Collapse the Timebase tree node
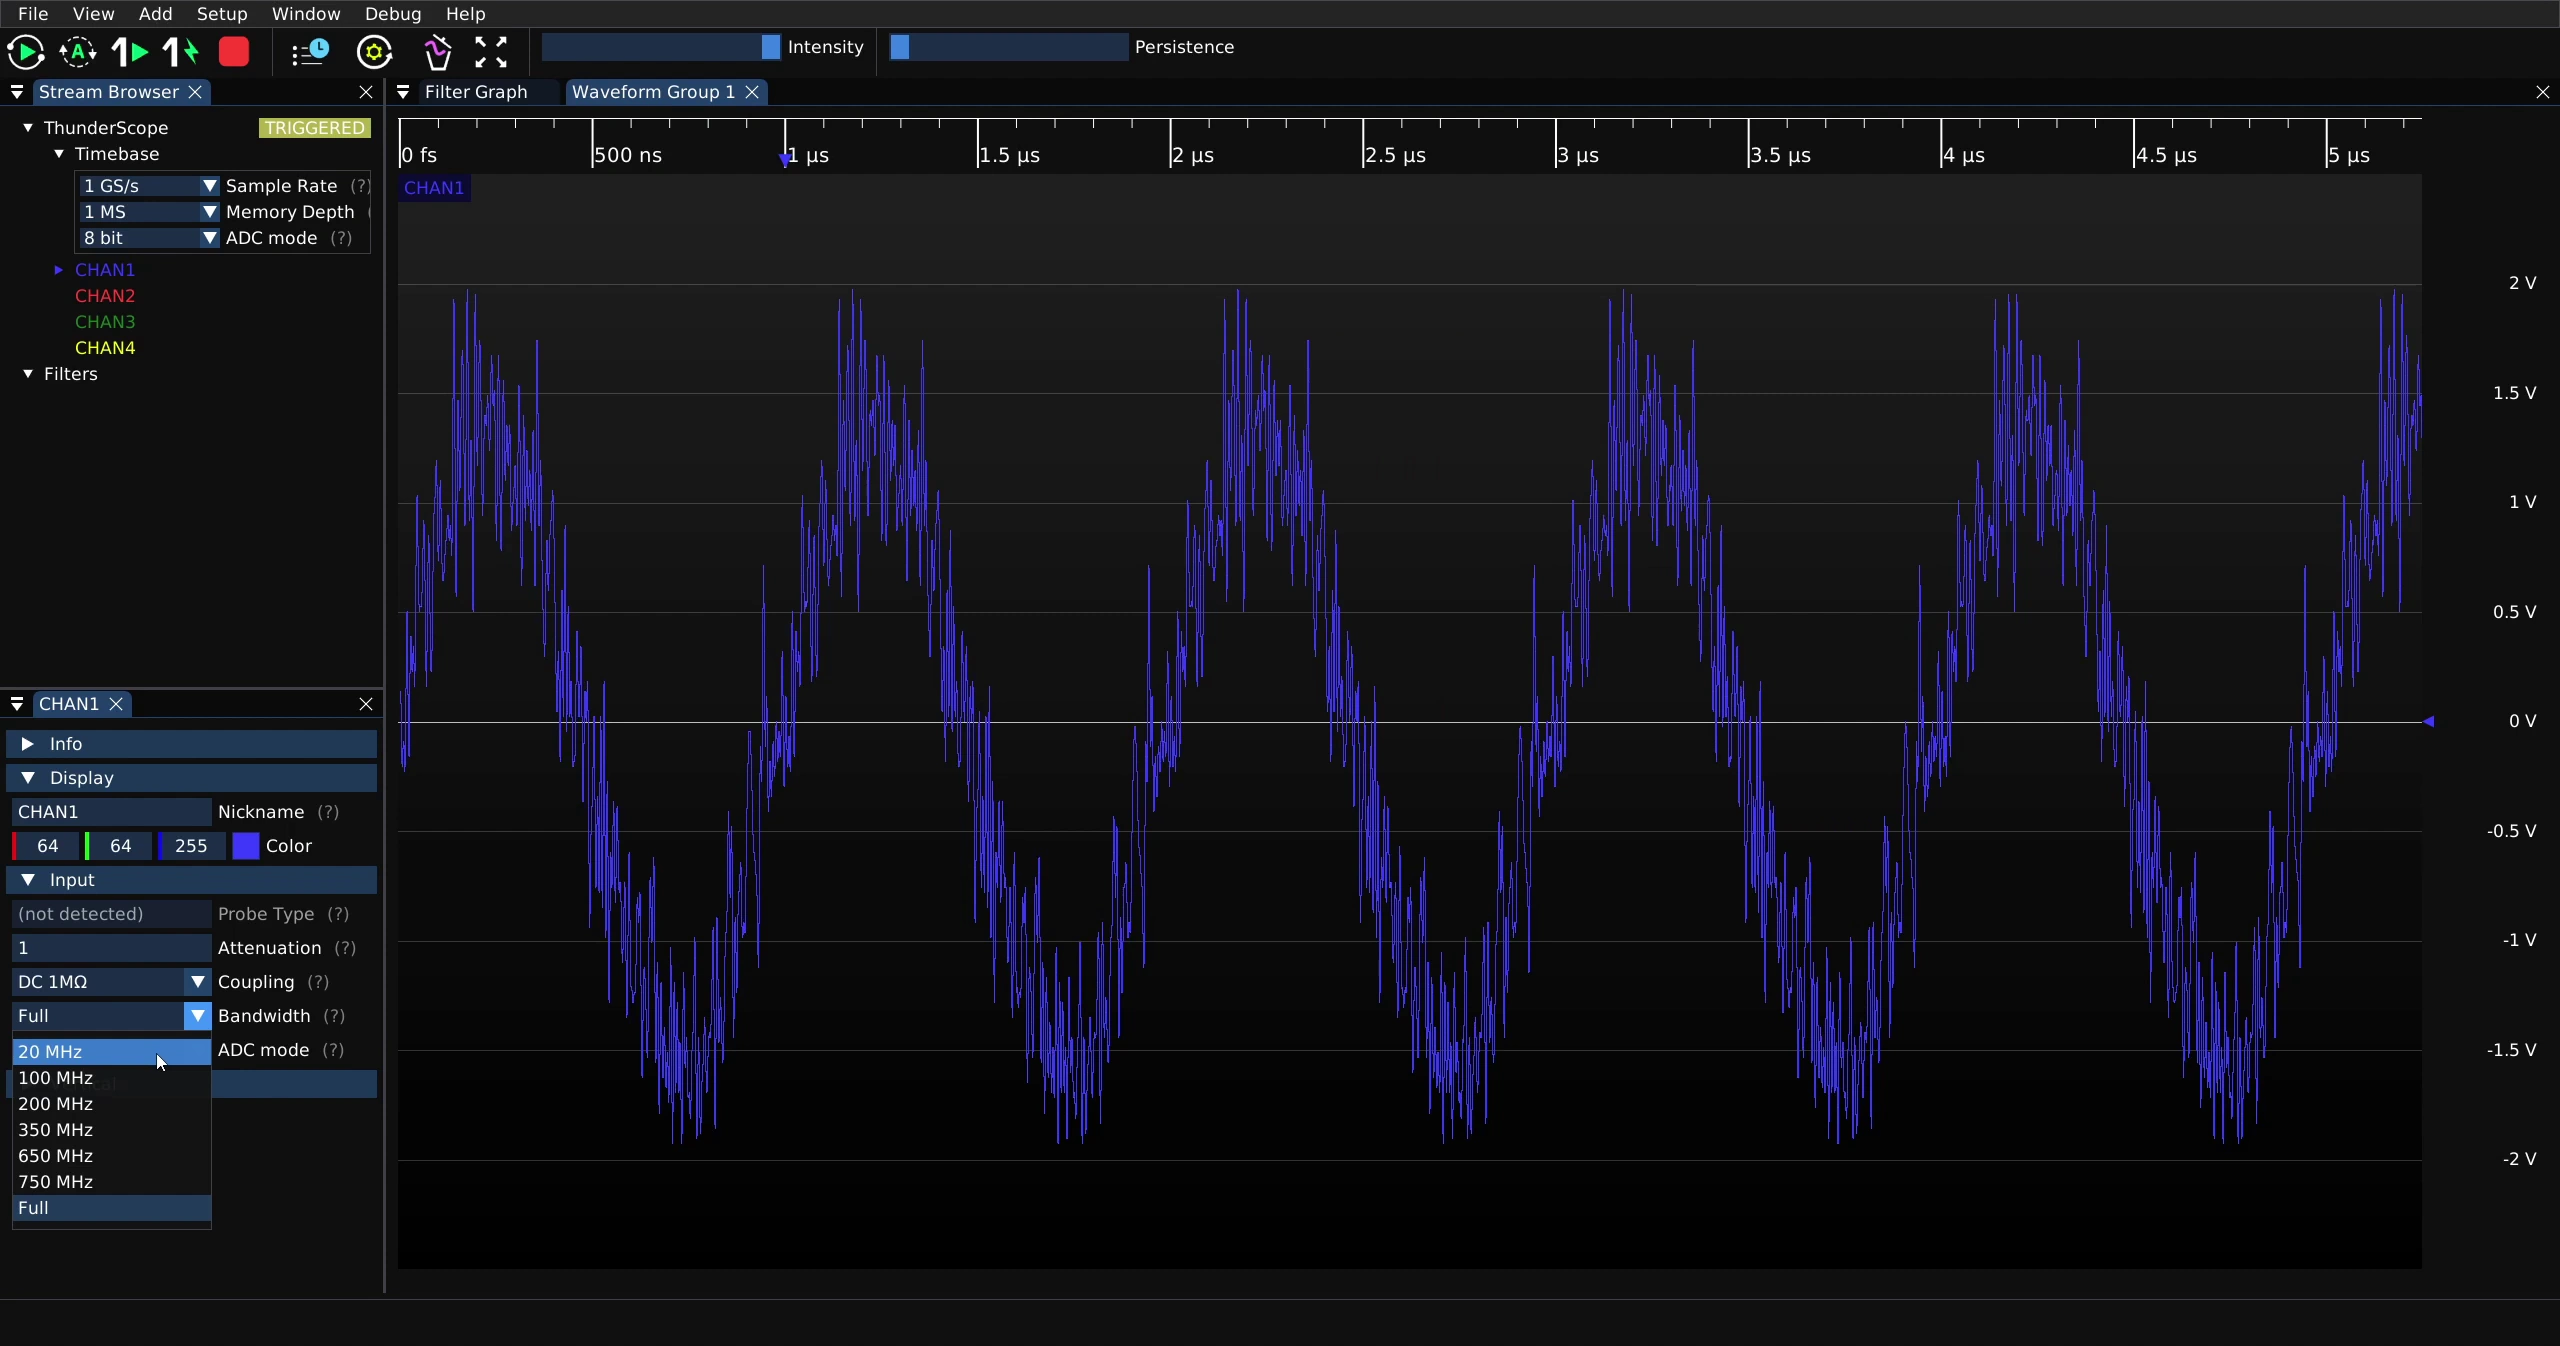2560x1346 pixels. pyautogui.click(x=59, y=154)
